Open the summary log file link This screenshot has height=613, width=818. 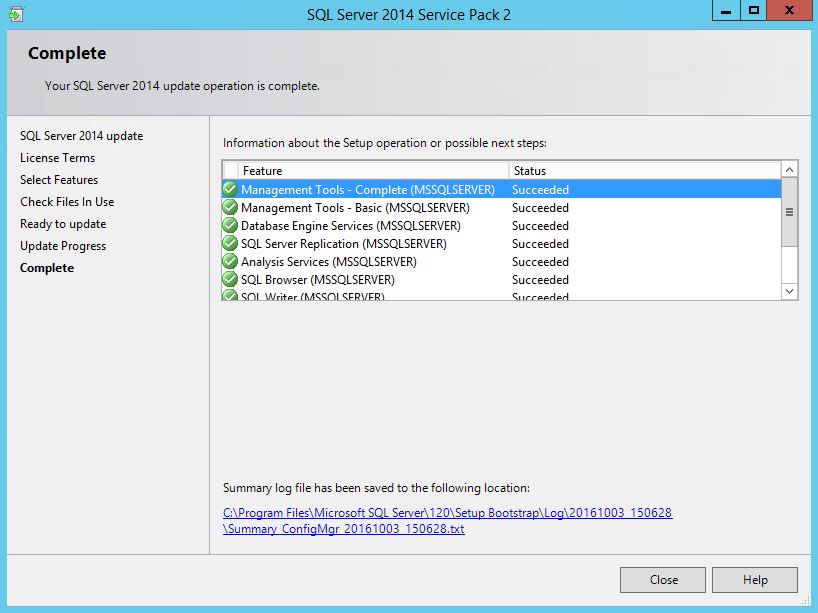click(447, 521)
